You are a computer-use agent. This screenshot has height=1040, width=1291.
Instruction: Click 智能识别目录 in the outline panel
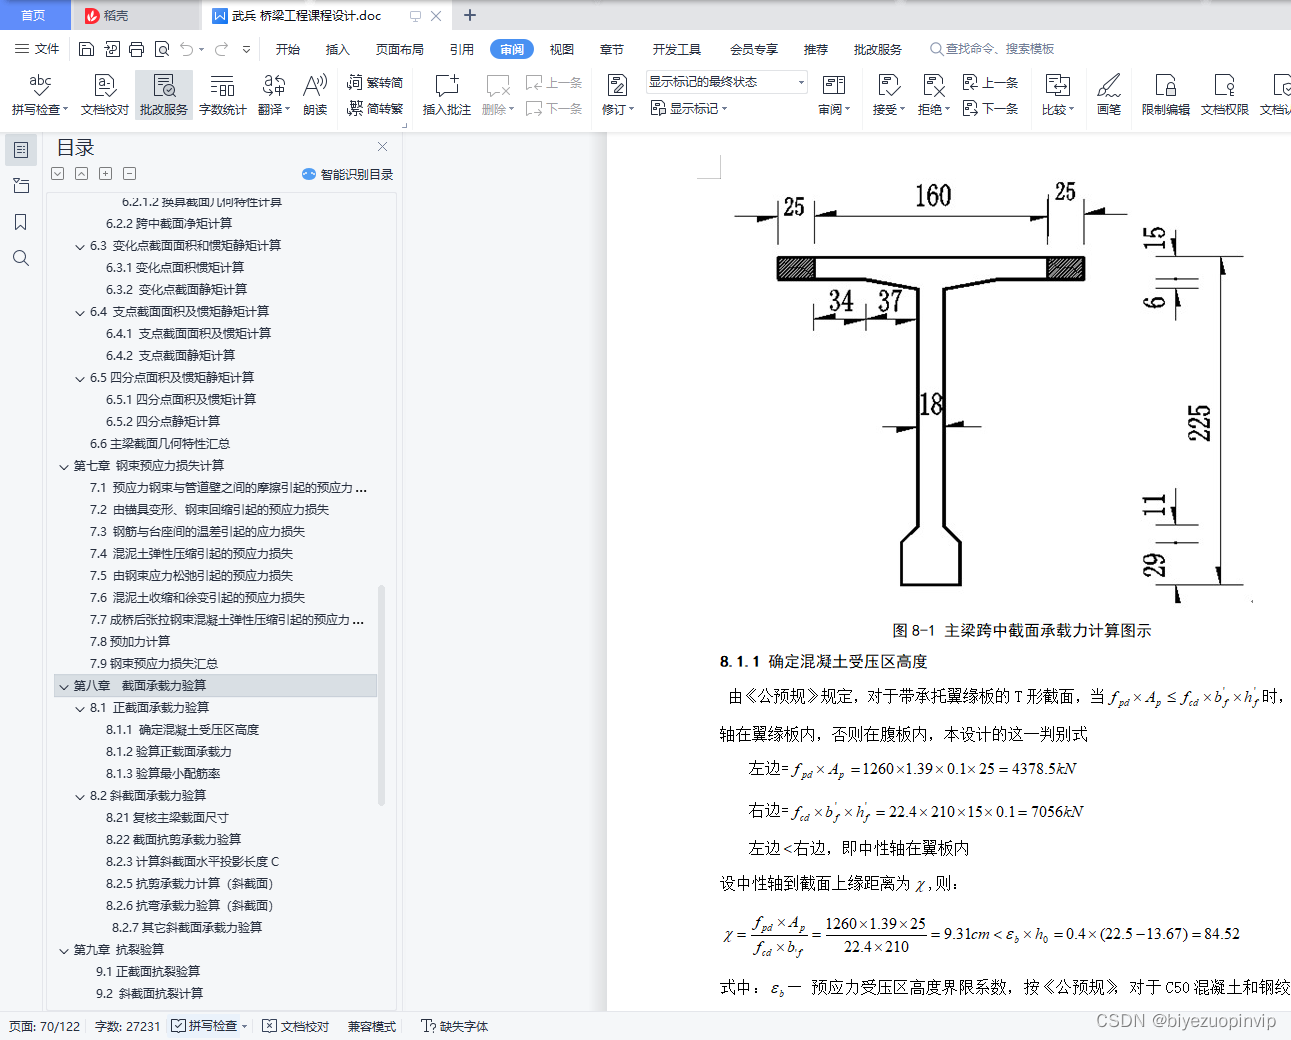349,174
